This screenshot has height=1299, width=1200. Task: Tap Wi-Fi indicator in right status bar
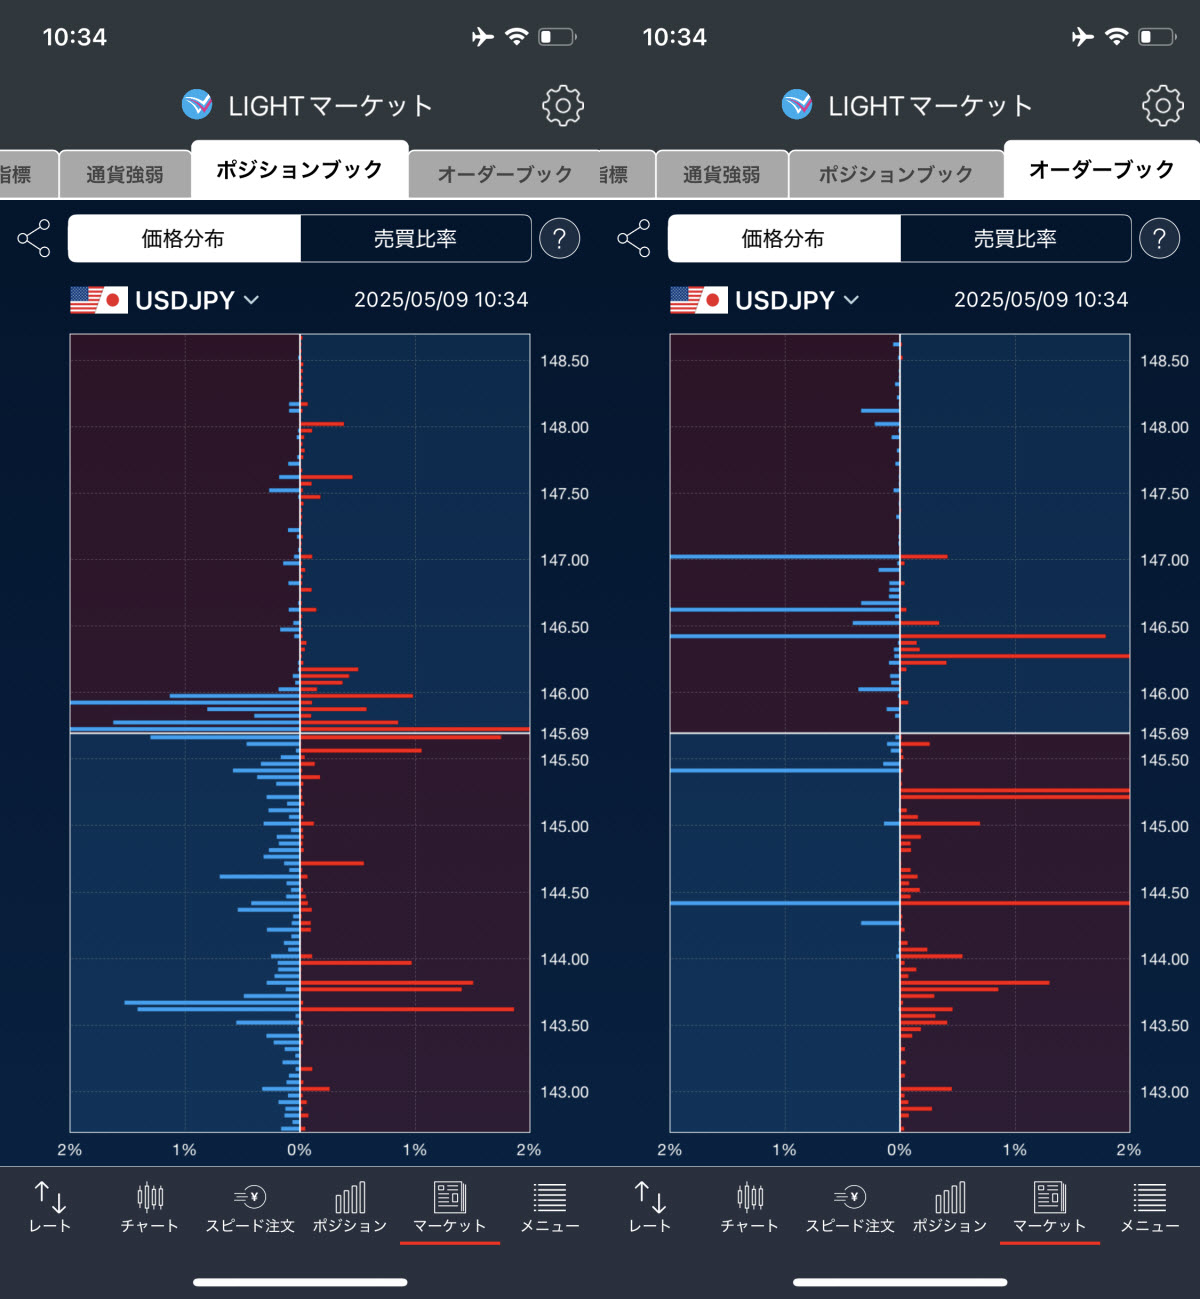(1116, 37)
